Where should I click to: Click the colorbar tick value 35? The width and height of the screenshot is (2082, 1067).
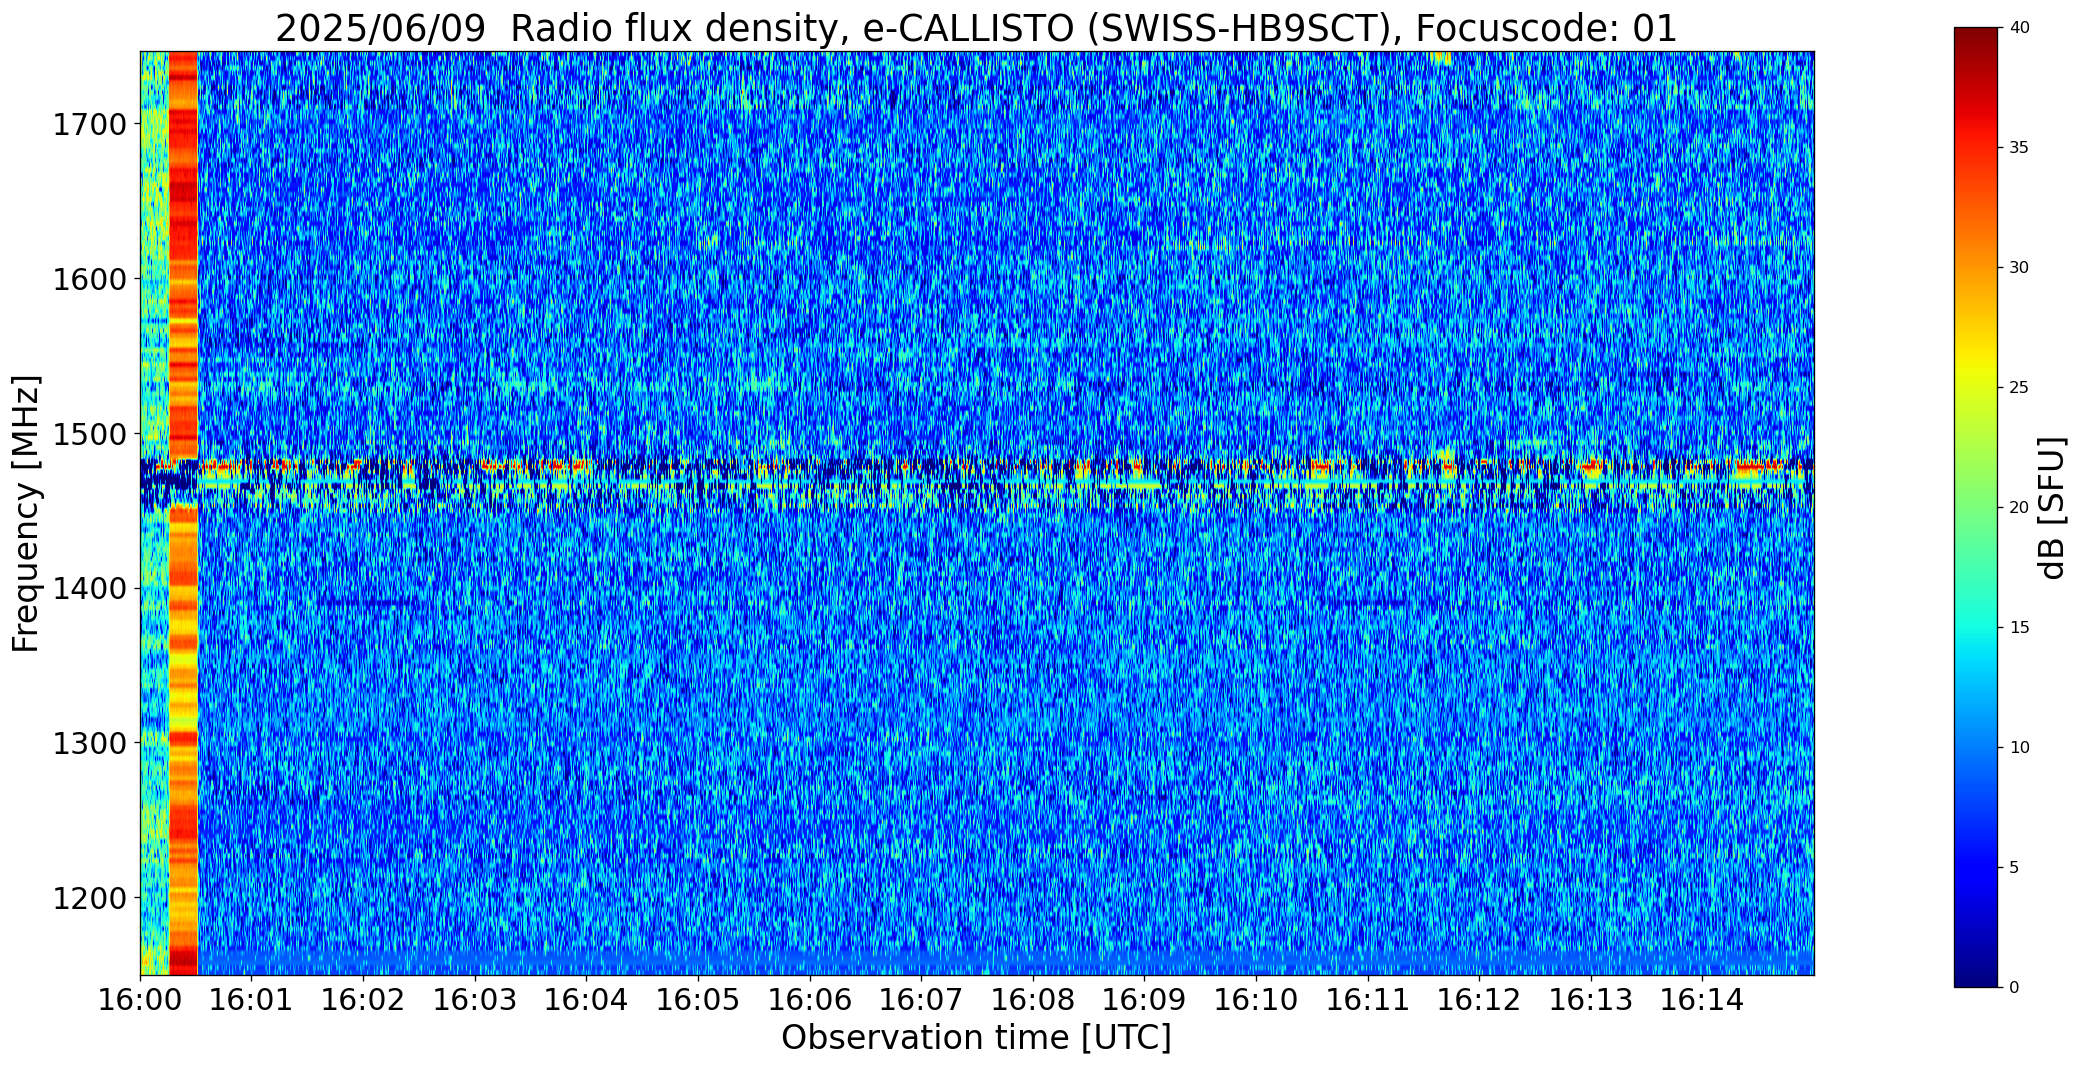pos(2019,148)
